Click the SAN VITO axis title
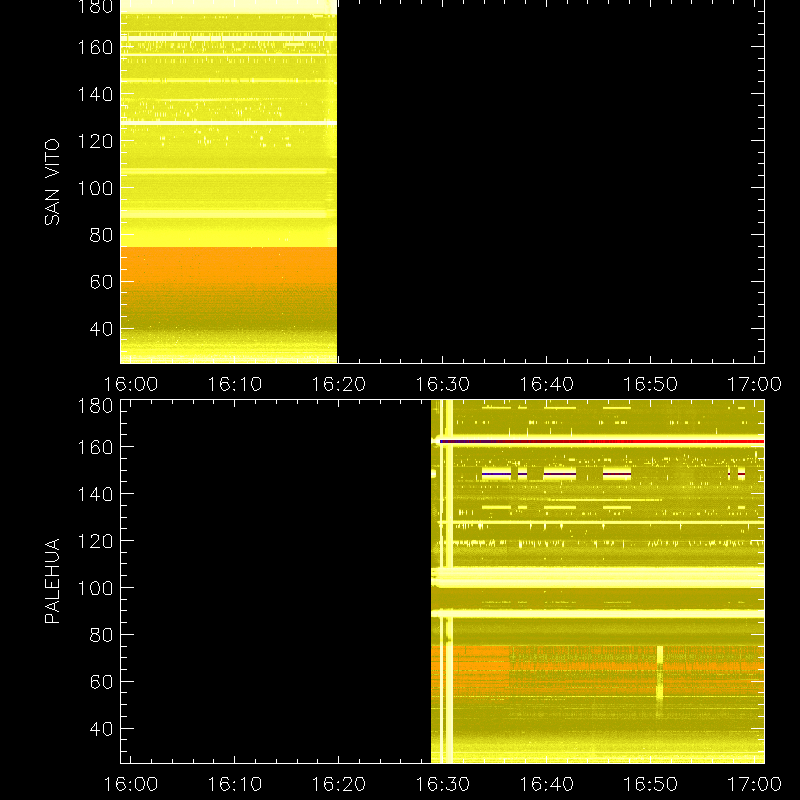 click(x=52, y=182)
